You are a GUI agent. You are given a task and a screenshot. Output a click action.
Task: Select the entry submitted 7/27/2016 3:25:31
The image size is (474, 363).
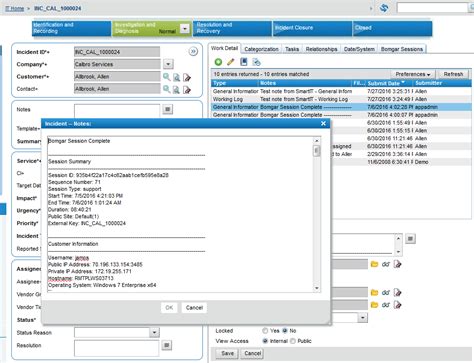(x=341, y=91)
